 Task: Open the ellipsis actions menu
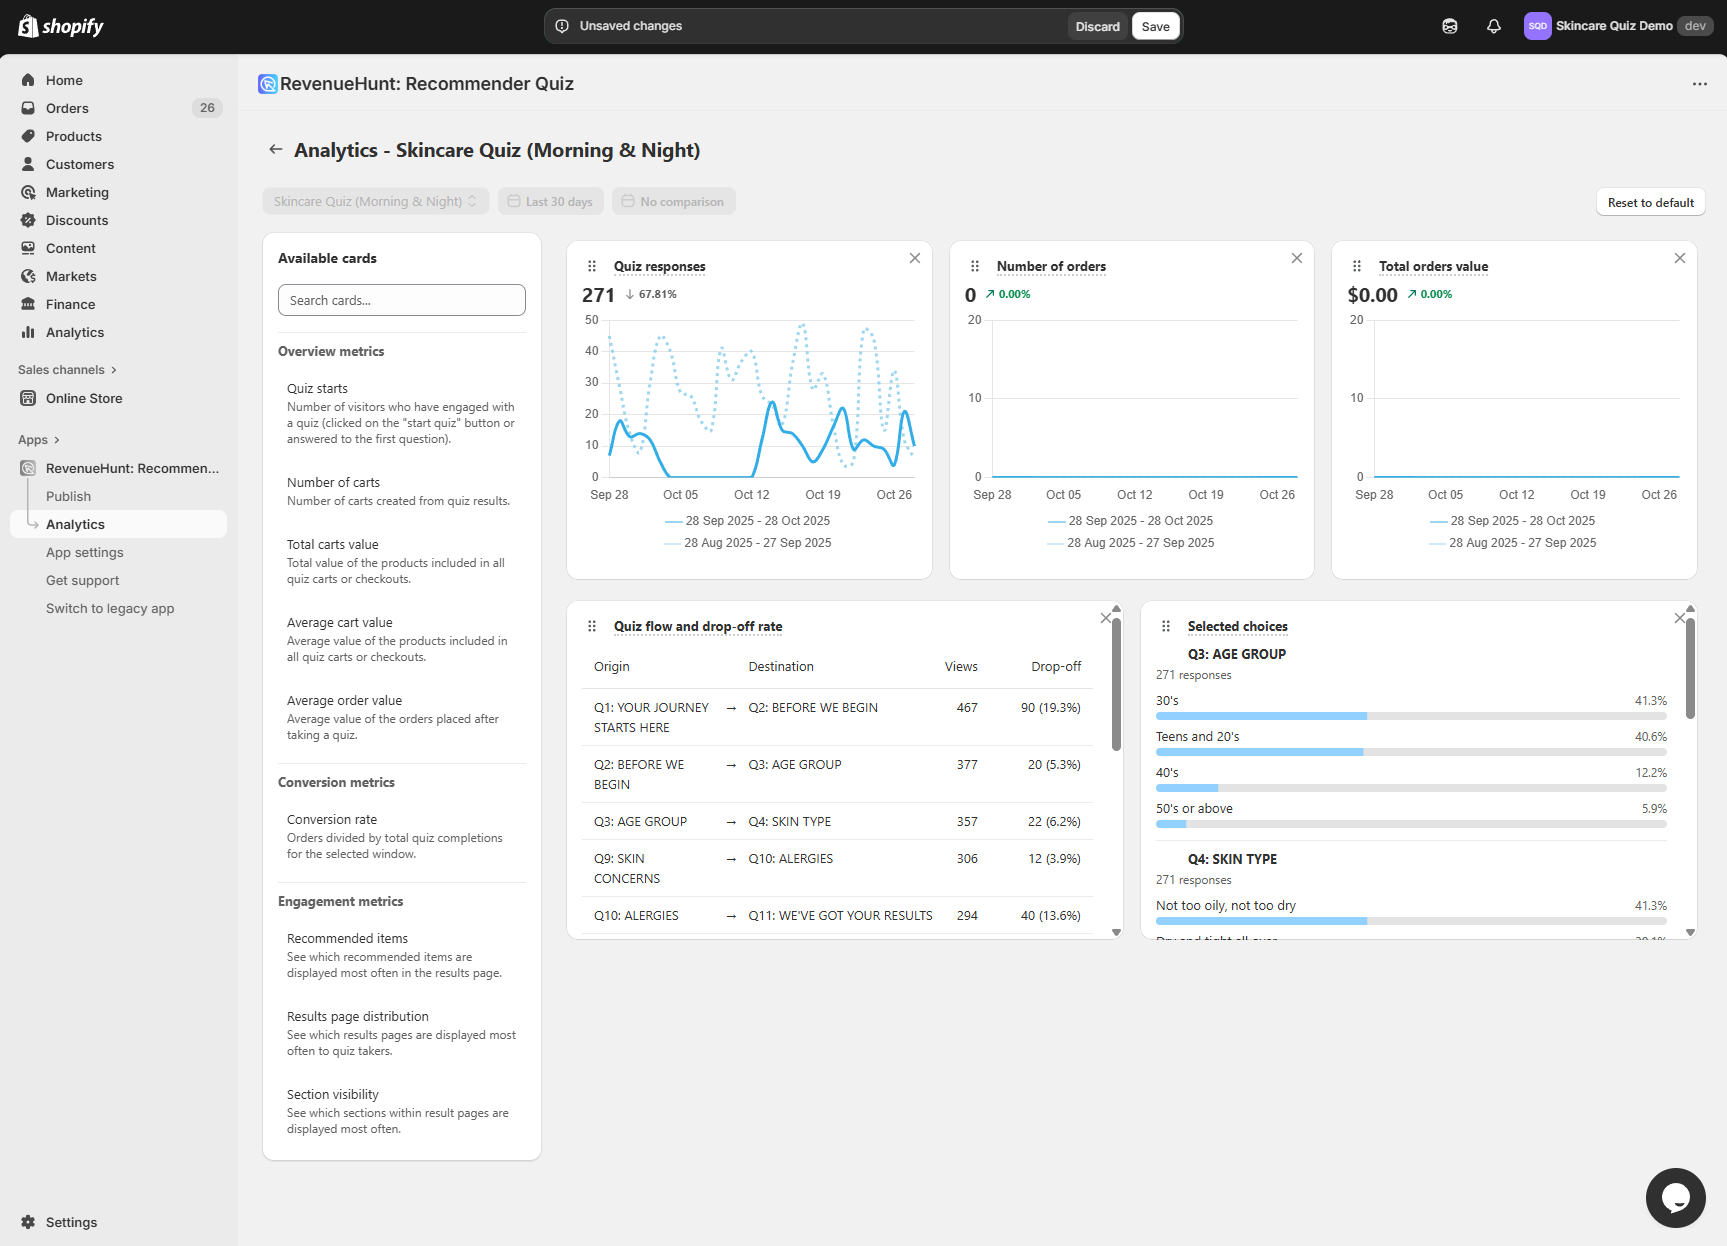(1699, 84)
